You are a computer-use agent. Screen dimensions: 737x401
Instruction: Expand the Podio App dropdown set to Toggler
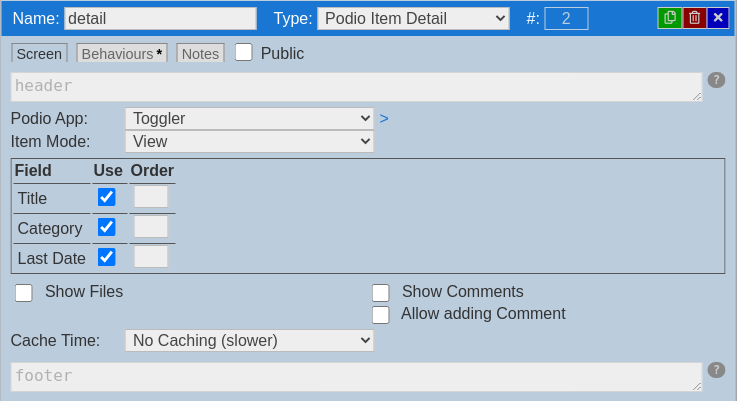tap(249, 118)
